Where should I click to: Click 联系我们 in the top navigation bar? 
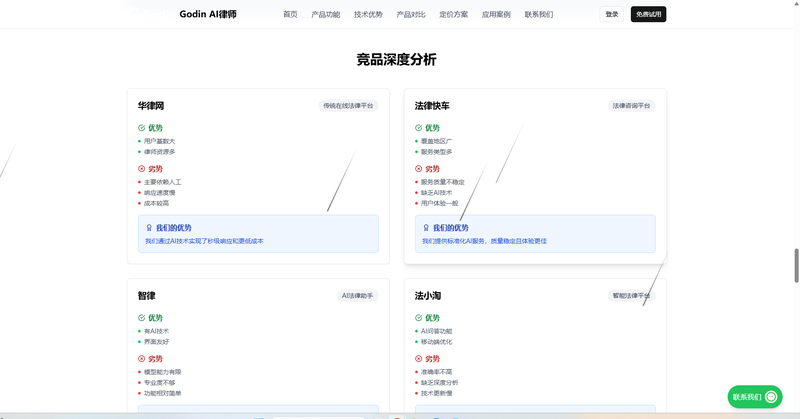539,14
